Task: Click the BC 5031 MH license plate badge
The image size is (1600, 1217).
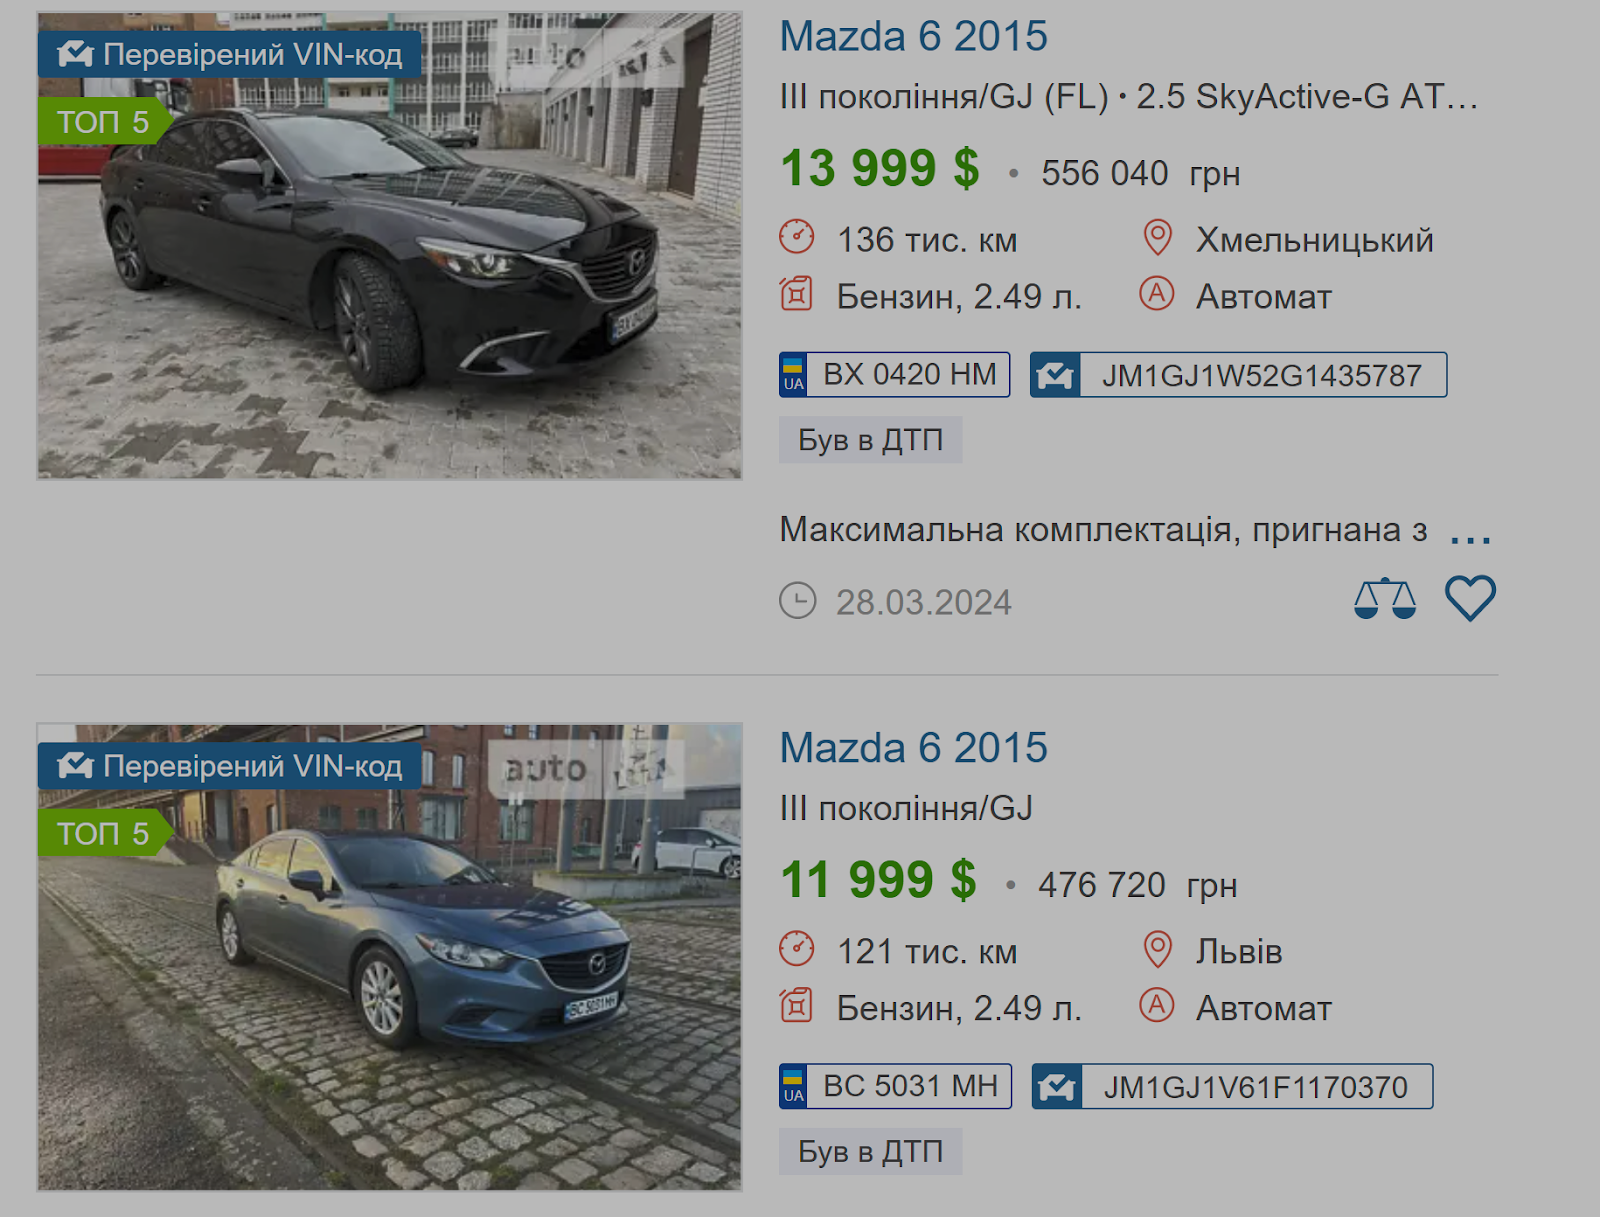Action: tap(896, 1087)
